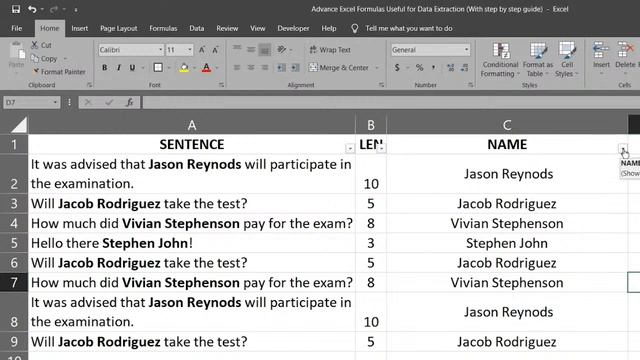
Task: Click the Name Box showing D7
Action: pyautogui.click(x=31, y=102)
